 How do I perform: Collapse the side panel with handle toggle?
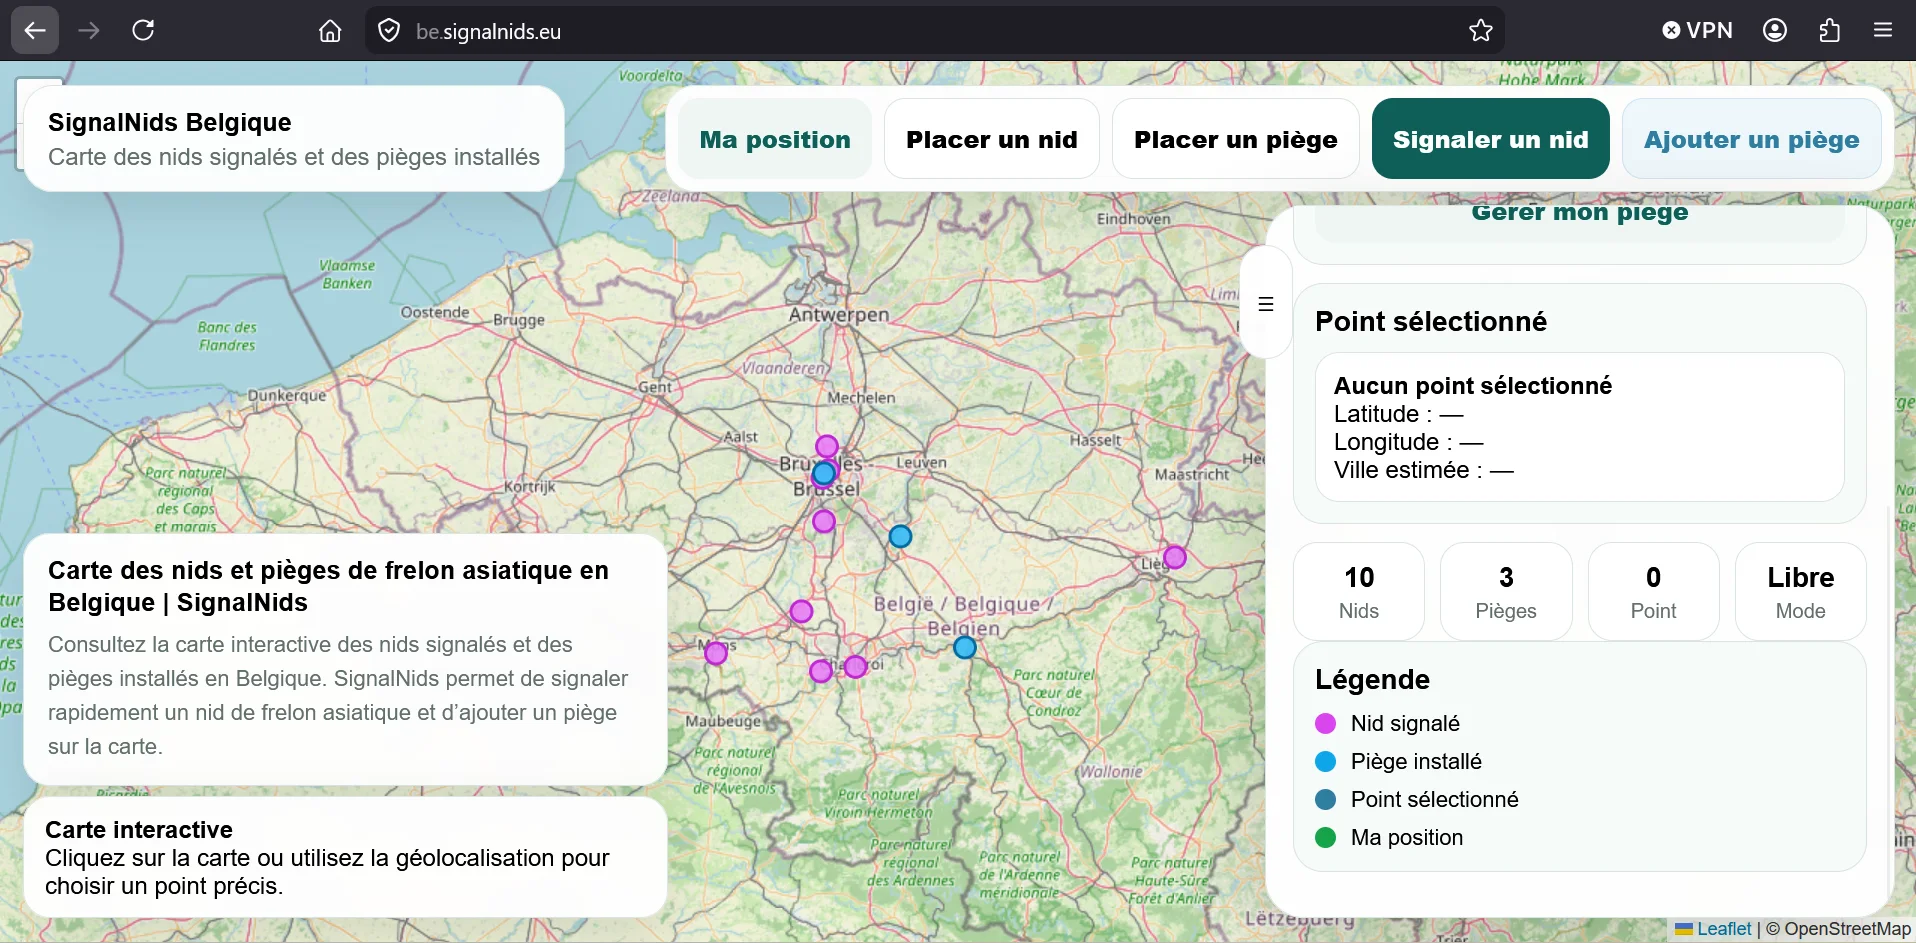1265,304
